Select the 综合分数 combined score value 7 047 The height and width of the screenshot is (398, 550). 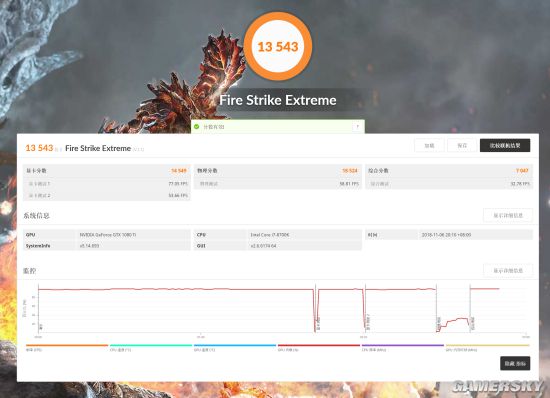(x=522, y=170)
